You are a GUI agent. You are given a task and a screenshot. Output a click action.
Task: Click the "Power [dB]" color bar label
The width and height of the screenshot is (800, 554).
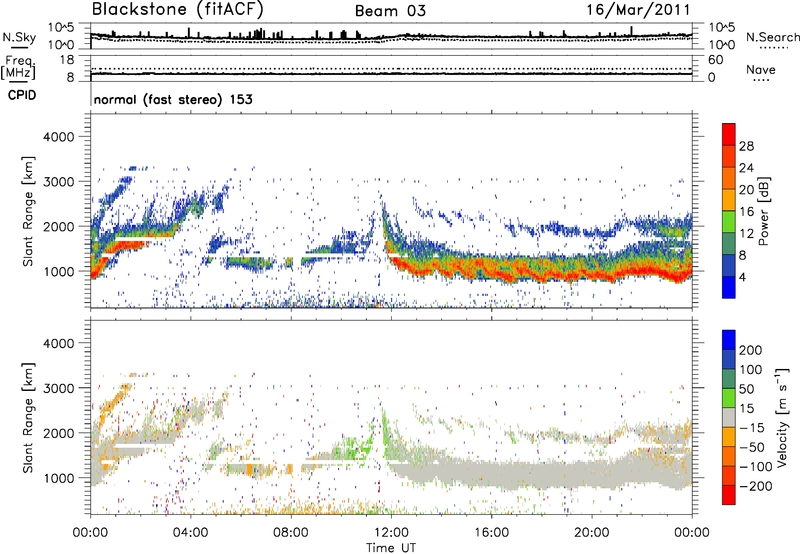(x=763, y=211)
